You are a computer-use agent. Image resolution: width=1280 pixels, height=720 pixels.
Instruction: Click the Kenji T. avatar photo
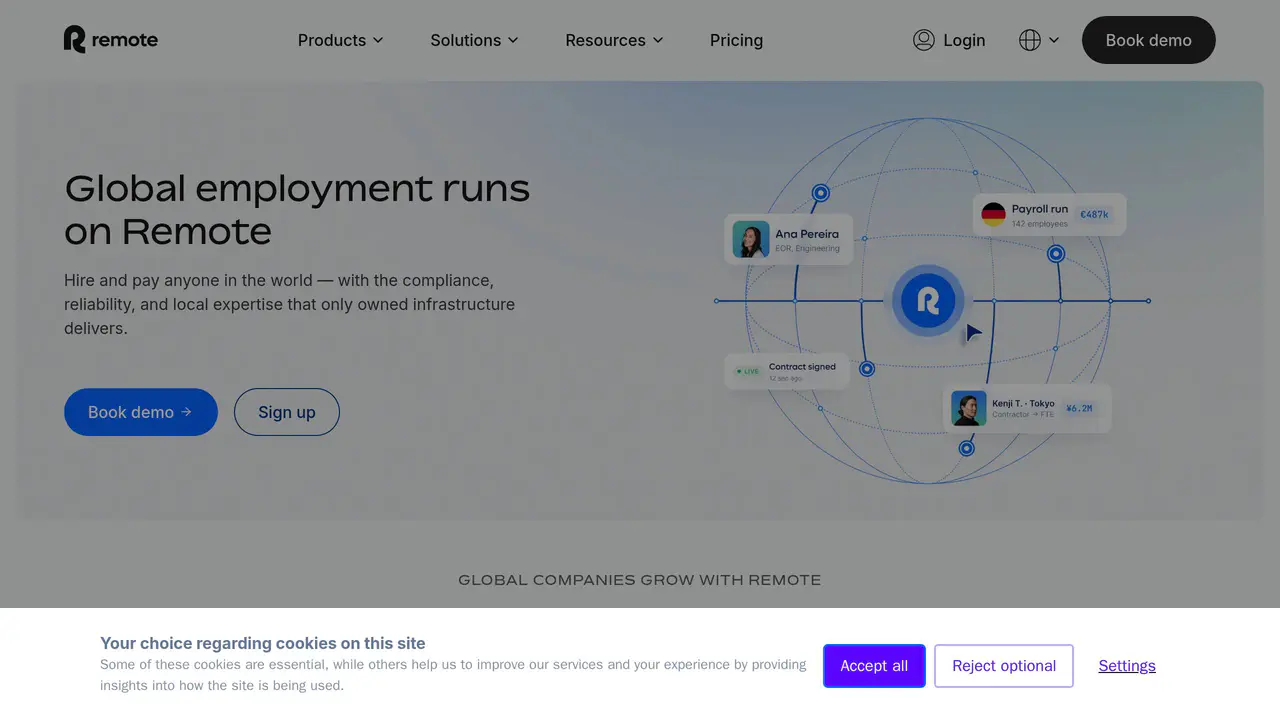pyautogui.click(x=969, y=408)
